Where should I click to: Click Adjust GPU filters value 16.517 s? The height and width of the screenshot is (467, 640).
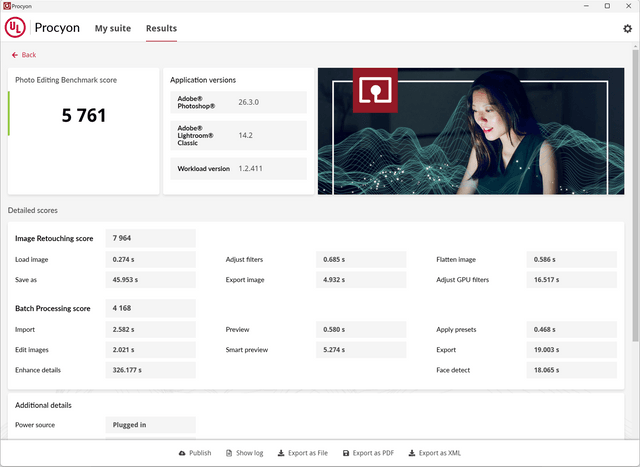tap(571, 280)
